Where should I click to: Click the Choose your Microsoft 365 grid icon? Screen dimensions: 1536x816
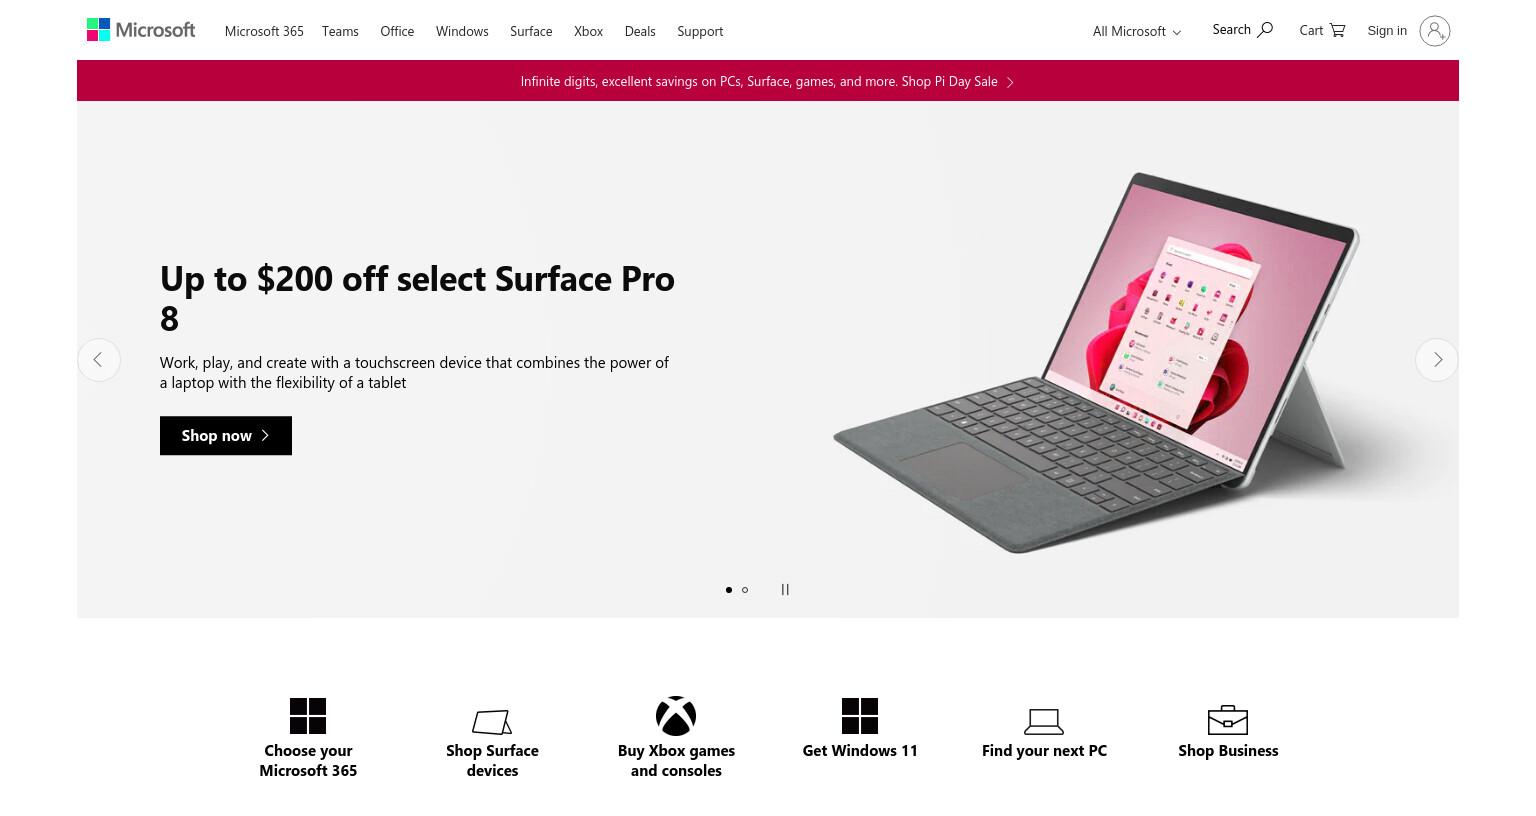[308, 716]
